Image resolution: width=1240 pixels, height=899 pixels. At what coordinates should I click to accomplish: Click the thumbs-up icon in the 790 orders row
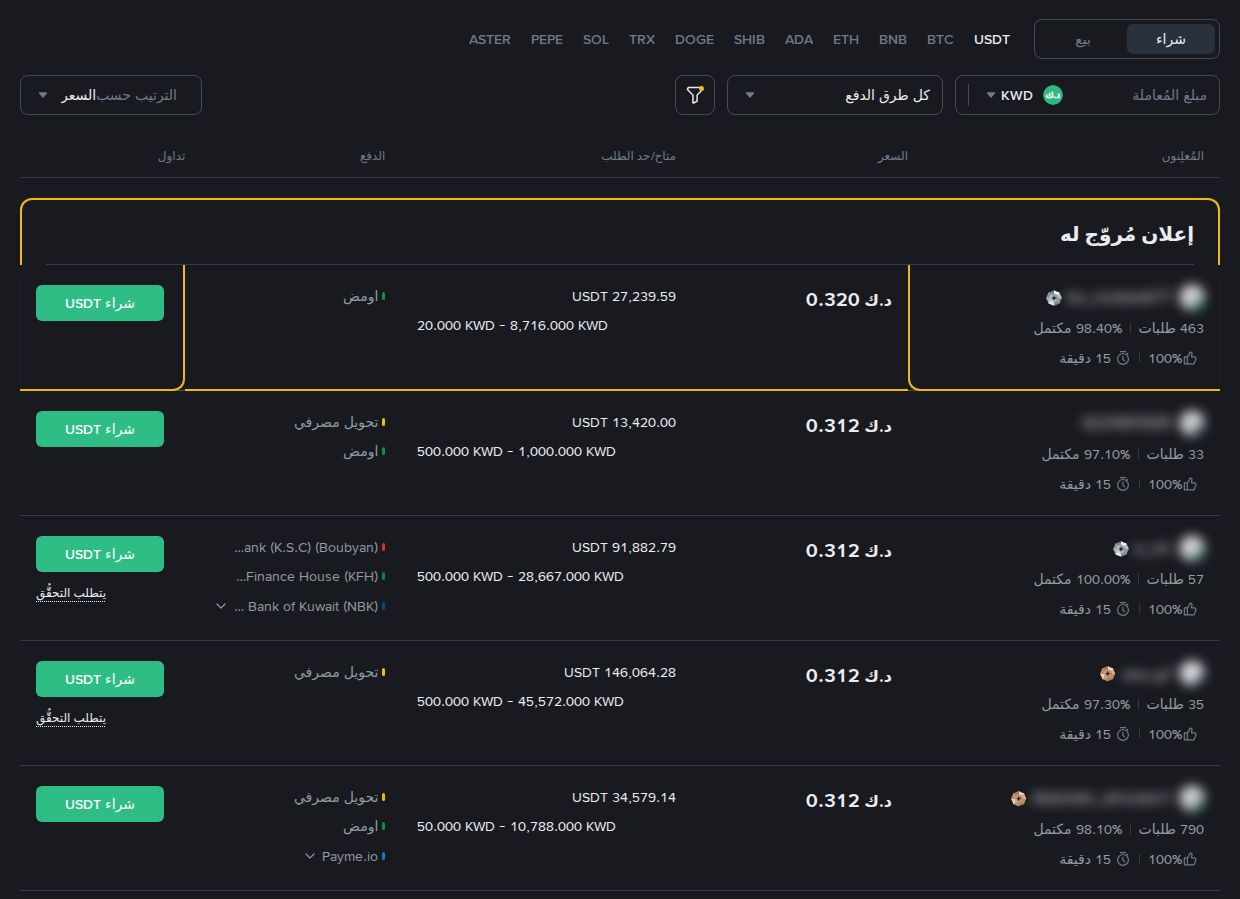point(1190,859)
